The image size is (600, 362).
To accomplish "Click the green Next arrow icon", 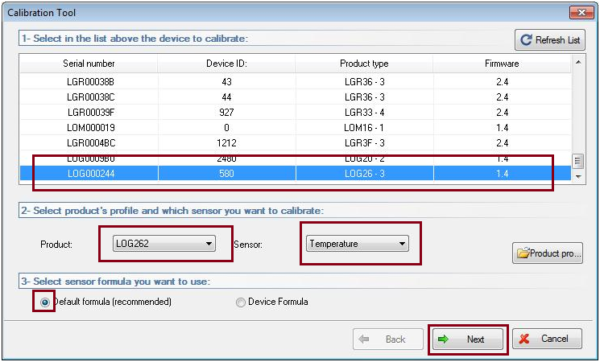I will tap(443, 339).
